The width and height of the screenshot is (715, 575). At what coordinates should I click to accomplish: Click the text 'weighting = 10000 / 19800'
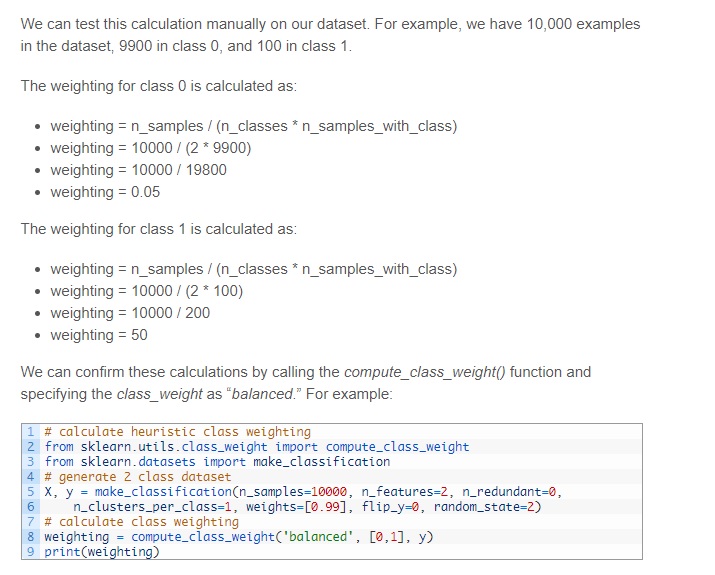pos(138,170)
